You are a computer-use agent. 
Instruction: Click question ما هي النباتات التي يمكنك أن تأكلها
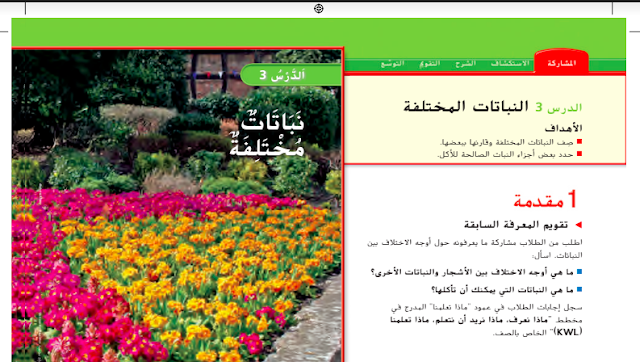[502, 289]
